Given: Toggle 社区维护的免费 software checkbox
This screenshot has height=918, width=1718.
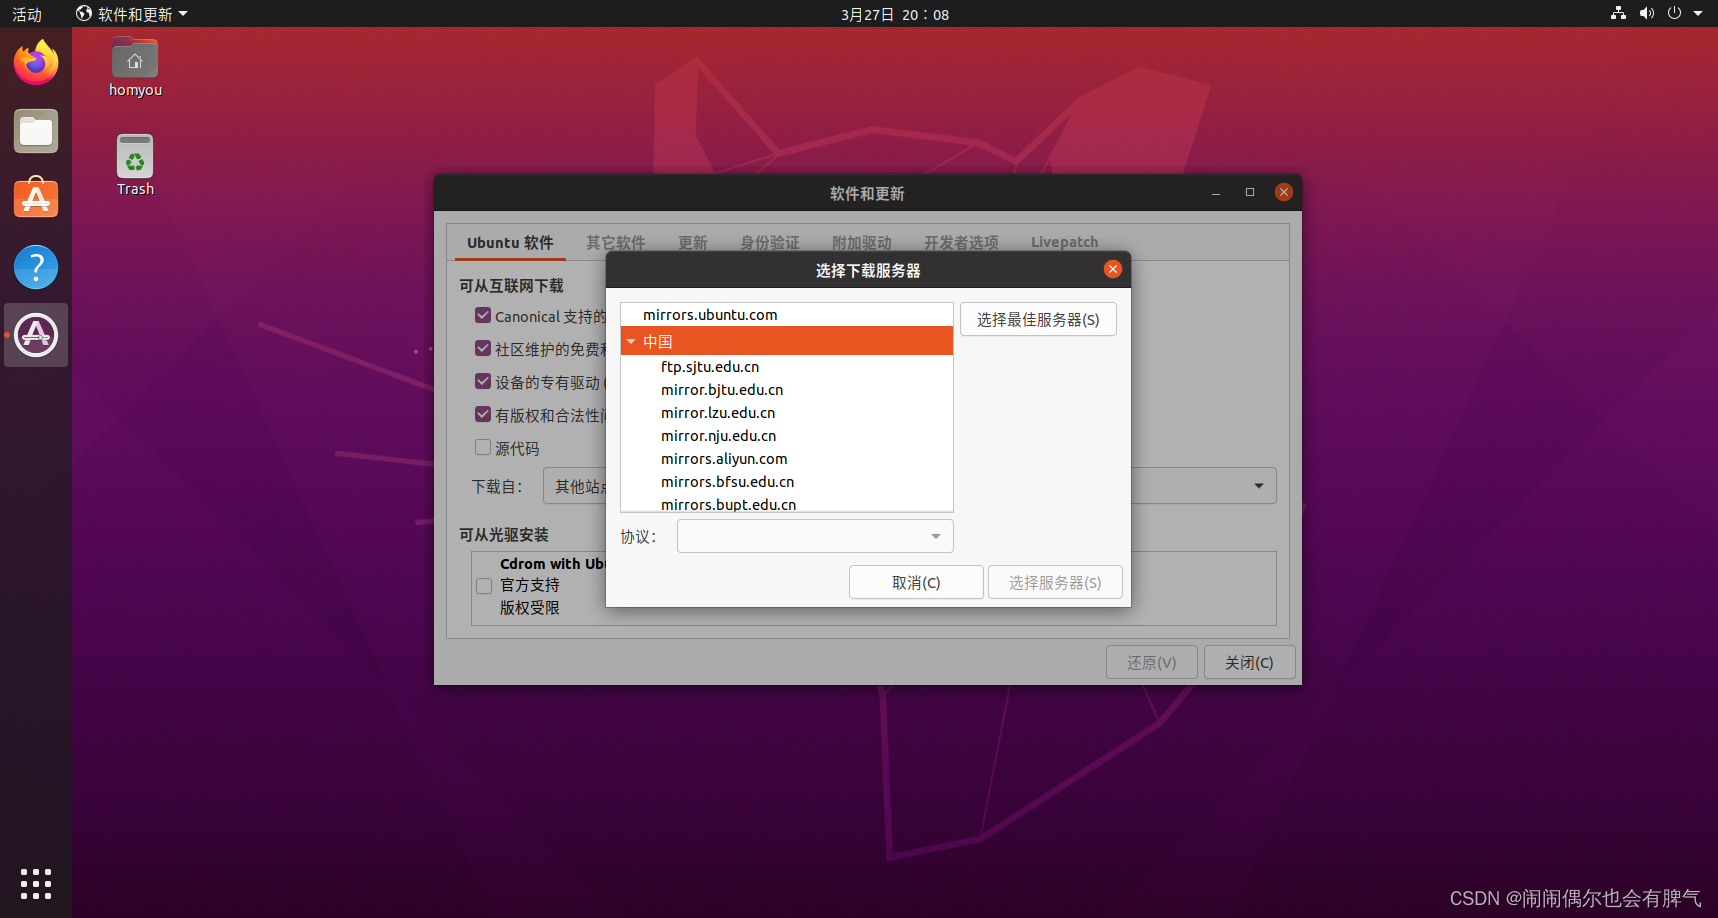Looking at the screenshot, I should point(483,348).
